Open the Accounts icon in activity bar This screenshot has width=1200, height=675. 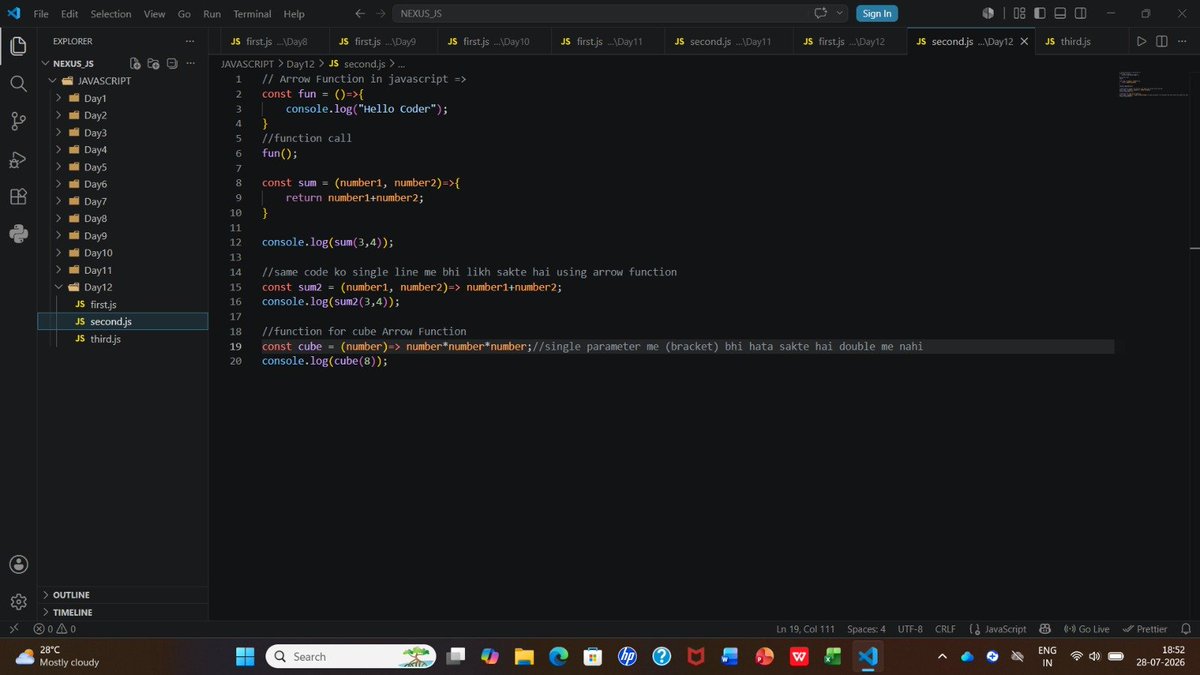pyautogui.click(x=18, y=564)
